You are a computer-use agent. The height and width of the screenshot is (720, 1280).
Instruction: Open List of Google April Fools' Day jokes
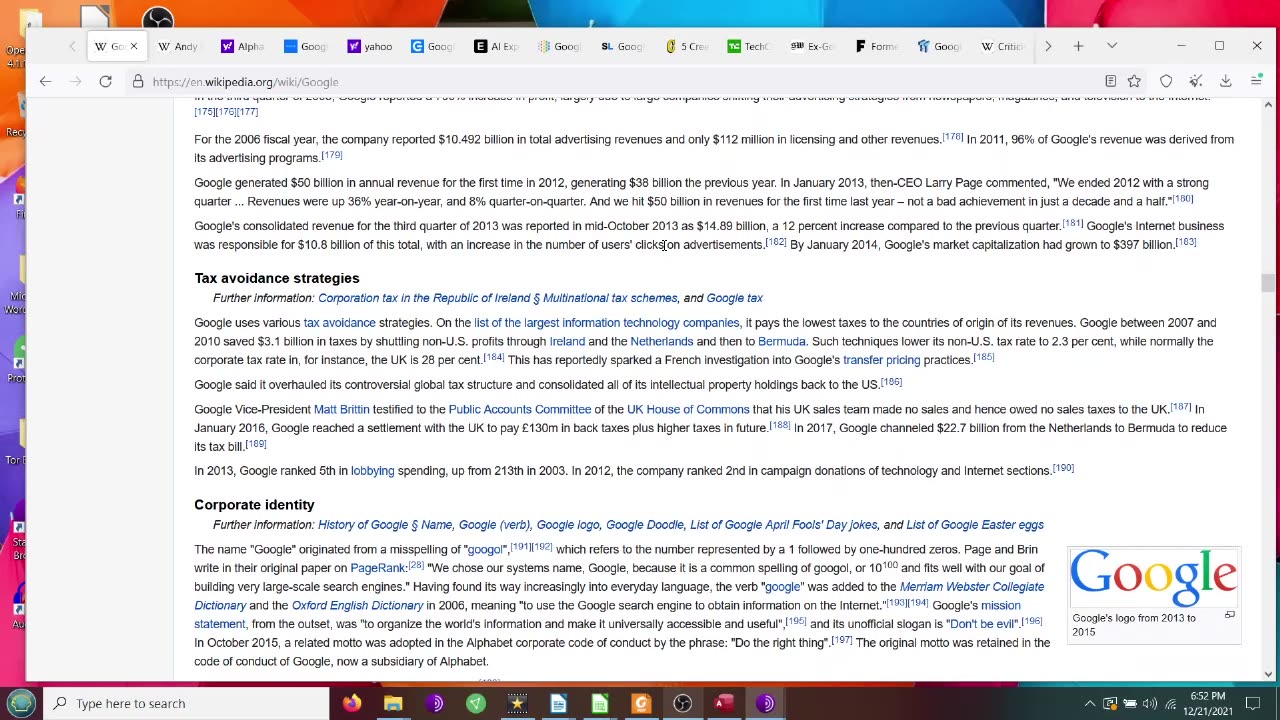pos(783,525)
